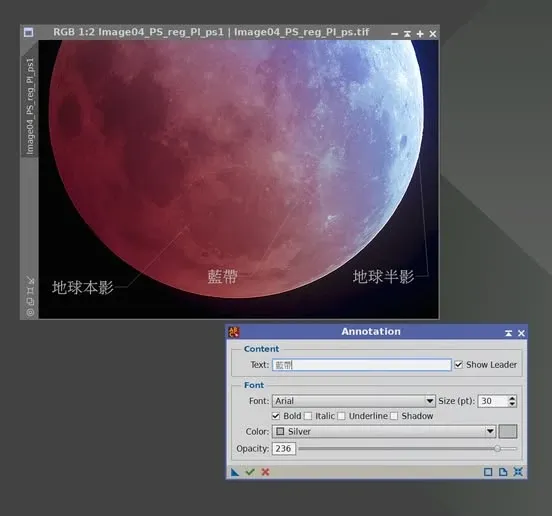This screenshot has height=516, width=552.
Task: Click the circular target icon at the bottom left
Action: click(x=30, y=312)
